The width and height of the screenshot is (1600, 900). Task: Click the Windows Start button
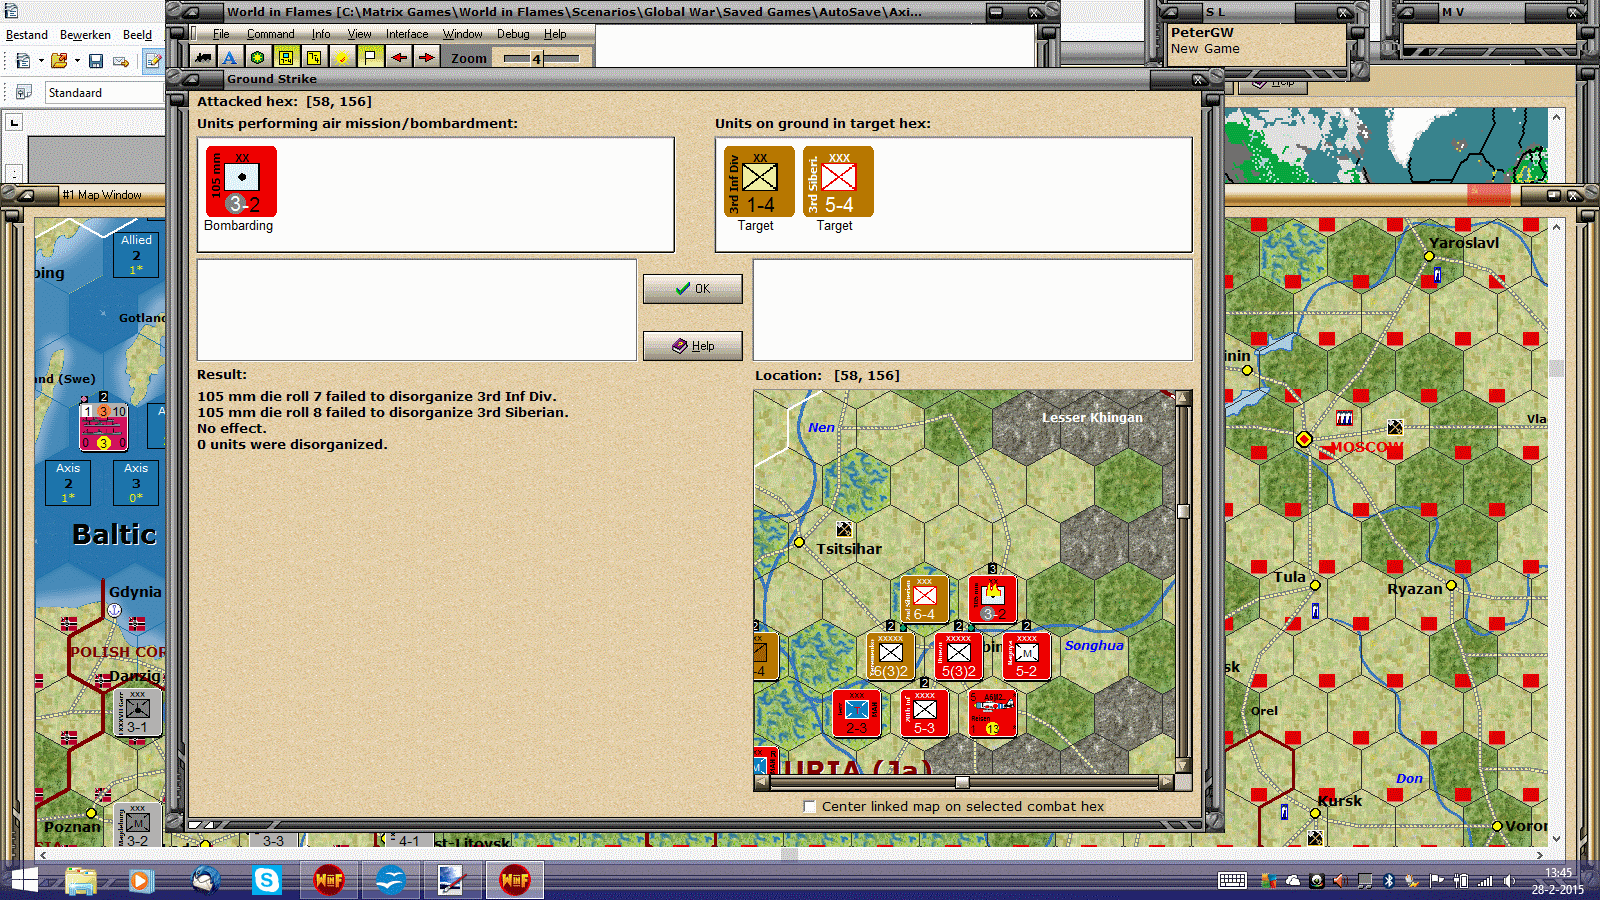point(24,880)
